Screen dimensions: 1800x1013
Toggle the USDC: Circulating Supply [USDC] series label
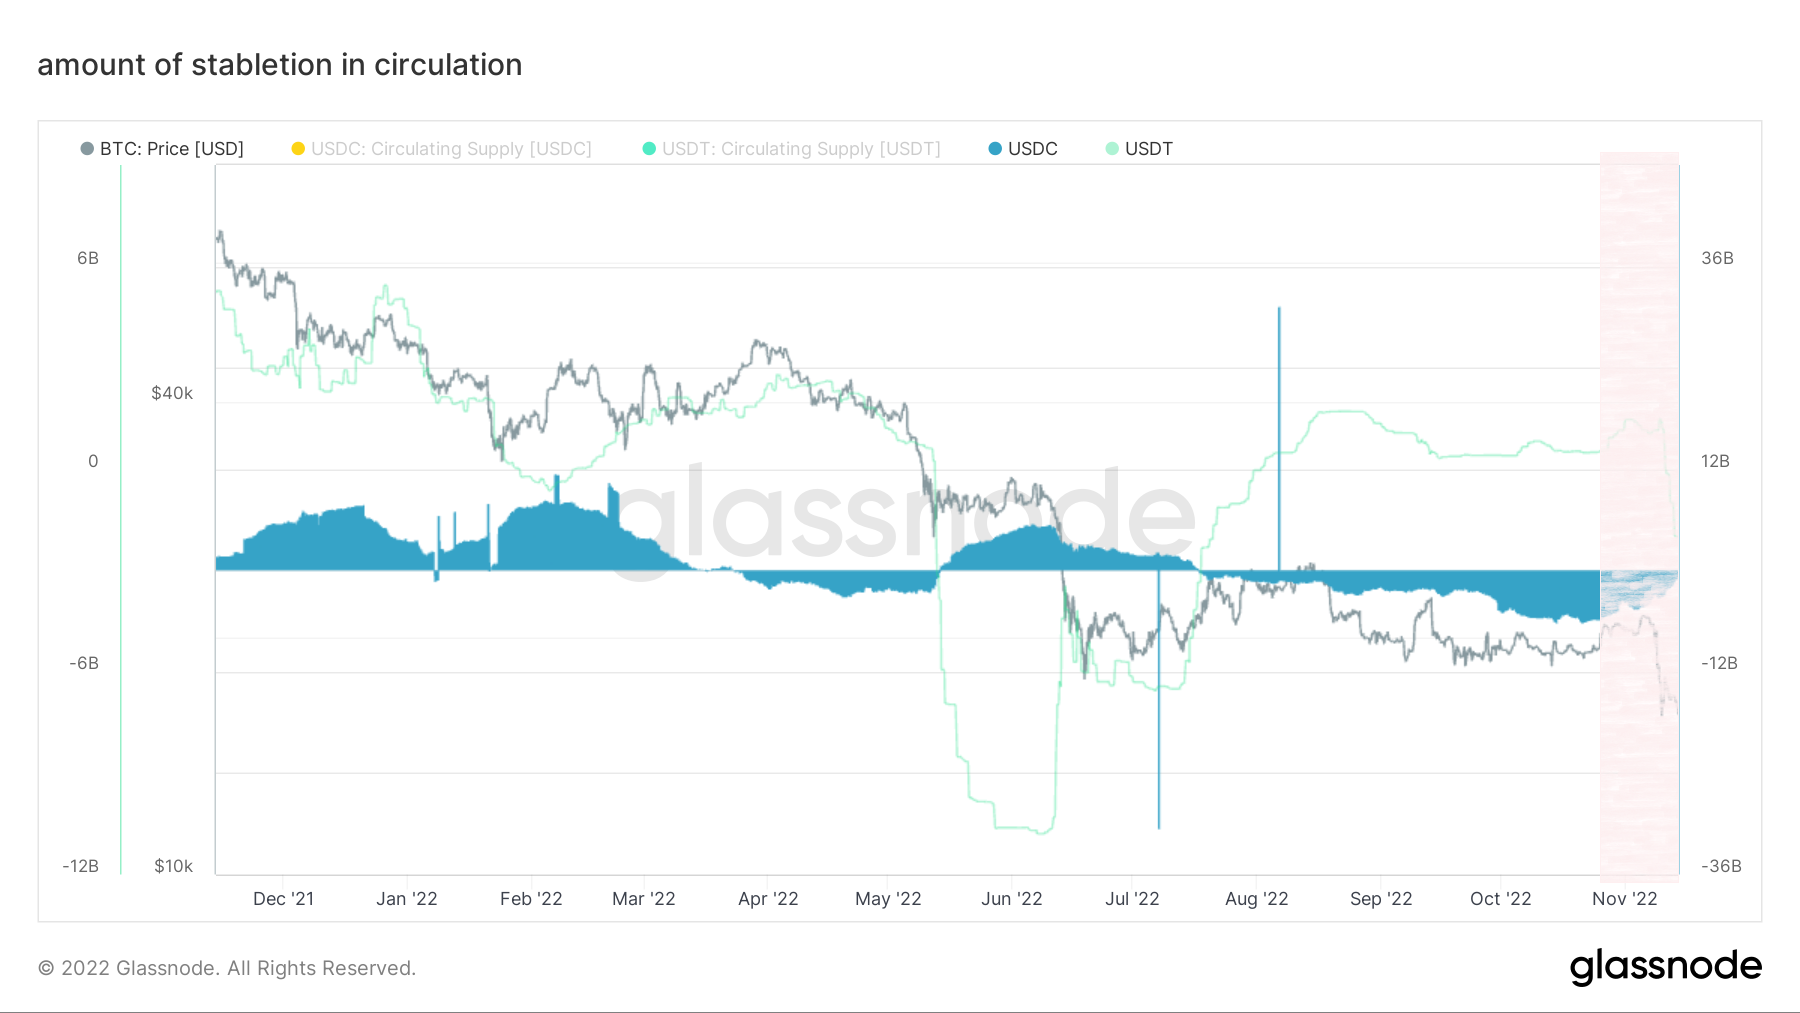(x=451, y=149)
